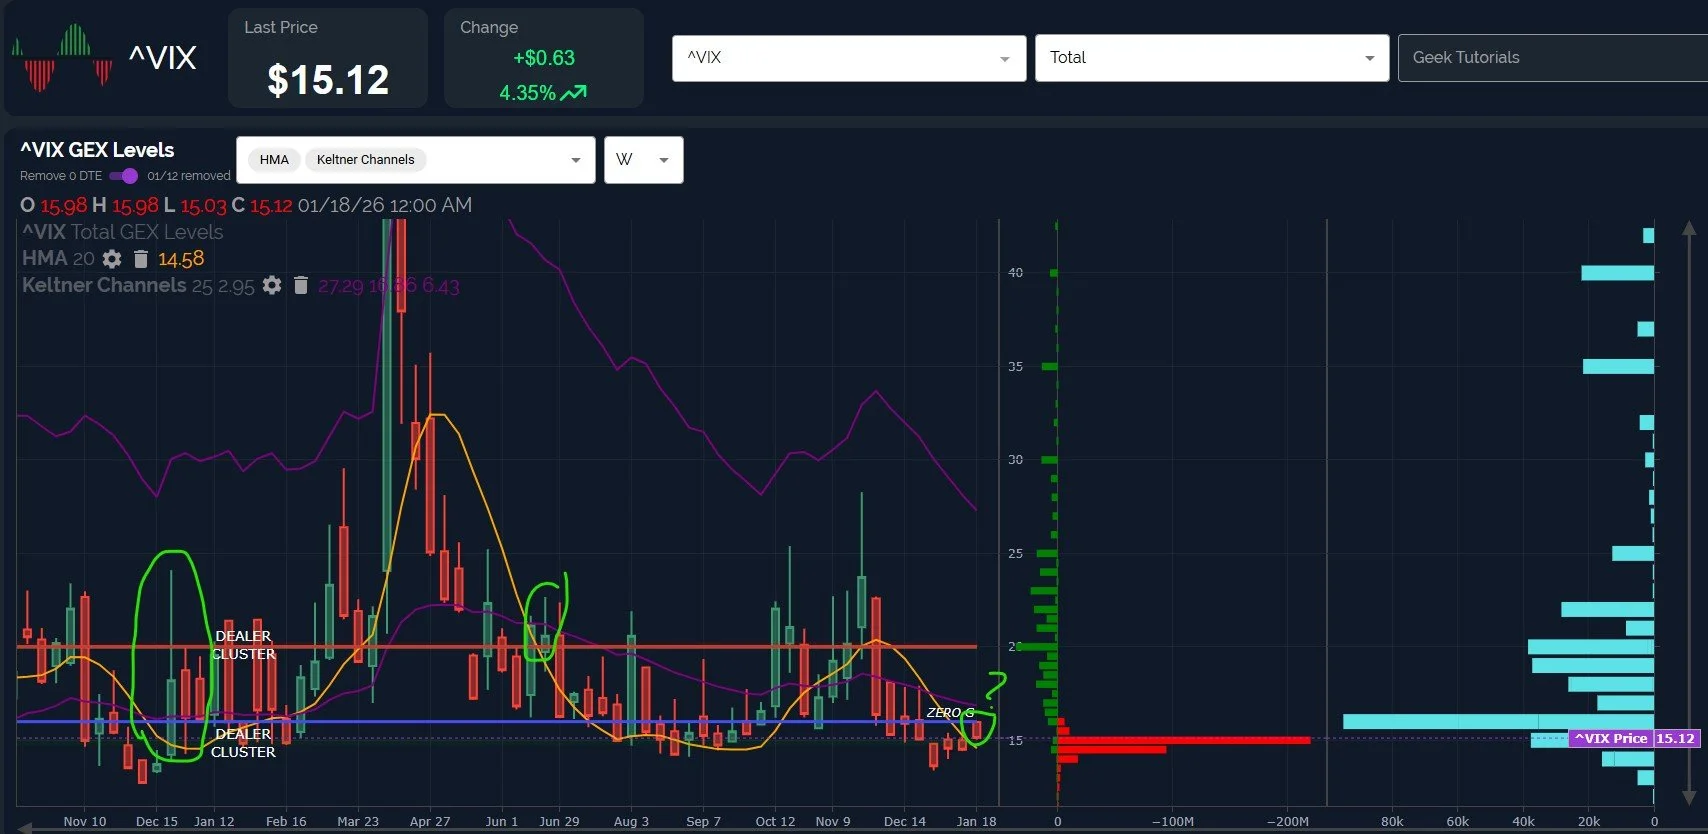Screen dimensions: 1708x834
Task: Click the 01/12 removed label
Action: tap(189, 176)
